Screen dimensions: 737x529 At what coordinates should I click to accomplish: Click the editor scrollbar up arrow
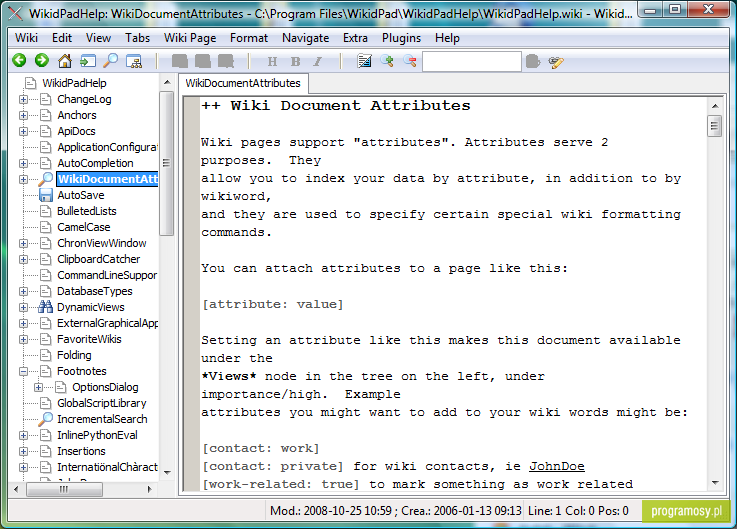[x=715, y=106]
